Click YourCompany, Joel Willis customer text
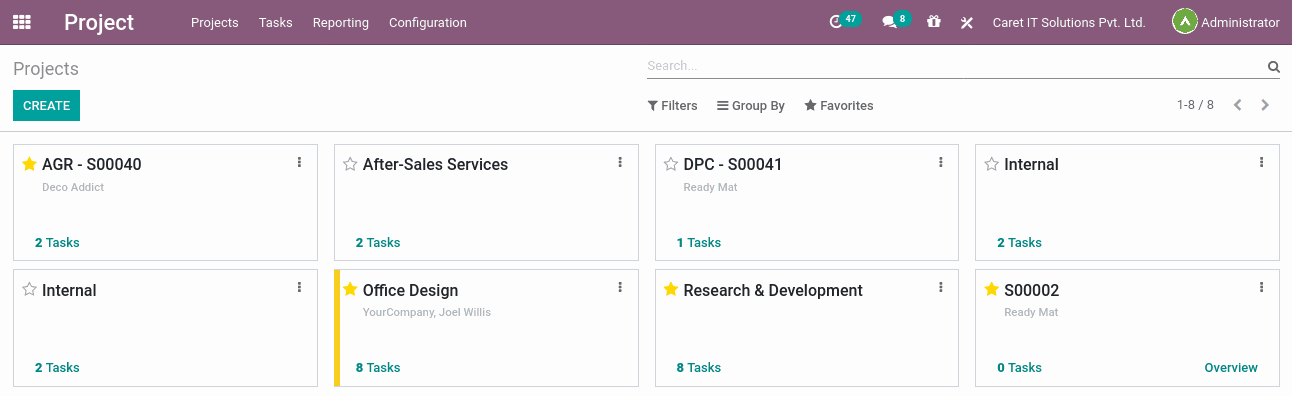The width and height of the screenshot is (1292, 396). (x=427, y=312)
